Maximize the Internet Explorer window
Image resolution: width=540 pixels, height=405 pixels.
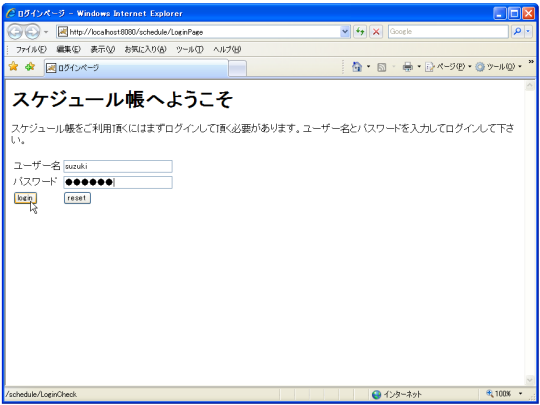pyautogui.click(x=514, y=14)
